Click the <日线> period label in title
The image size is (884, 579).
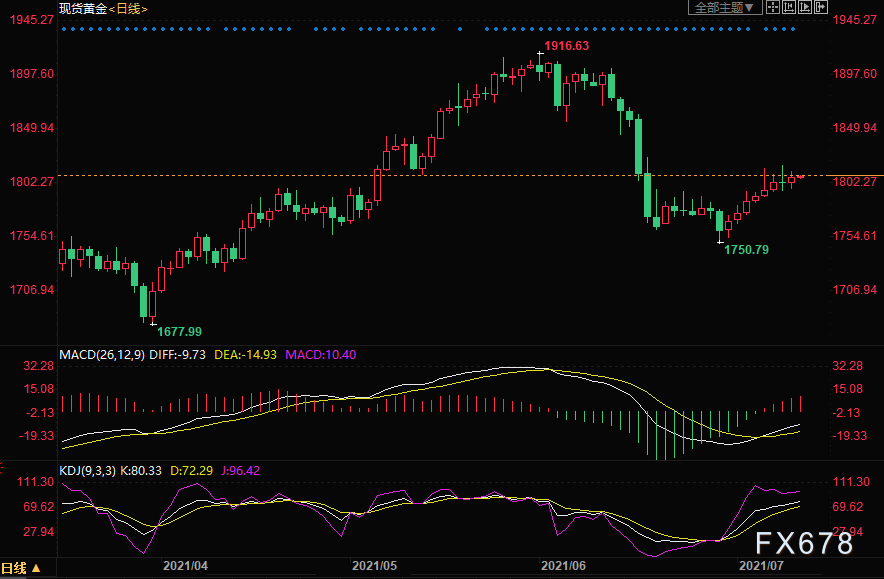pos(128,8)
